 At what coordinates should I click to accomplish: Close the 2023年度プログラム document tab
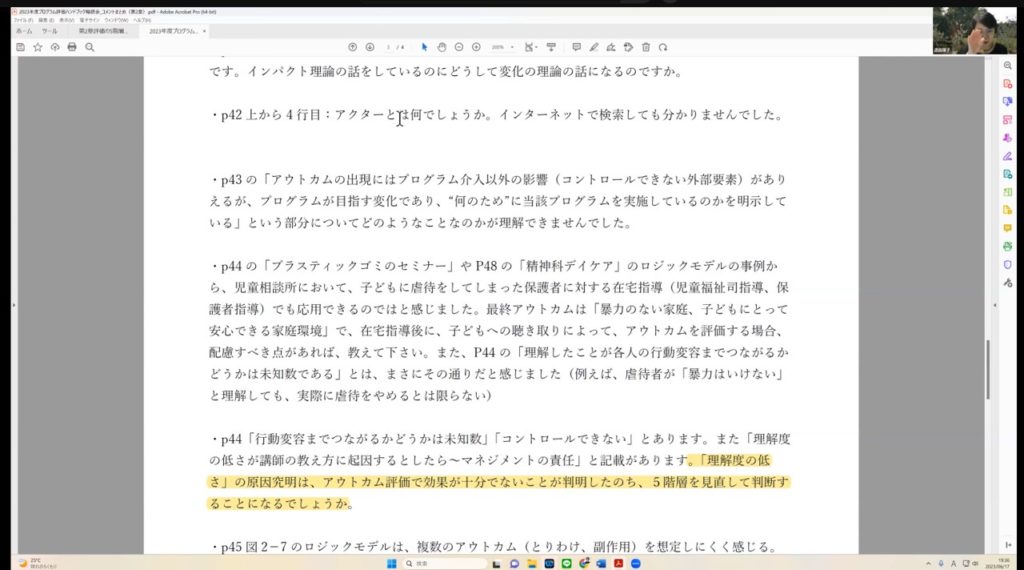[x=204, y=31]
